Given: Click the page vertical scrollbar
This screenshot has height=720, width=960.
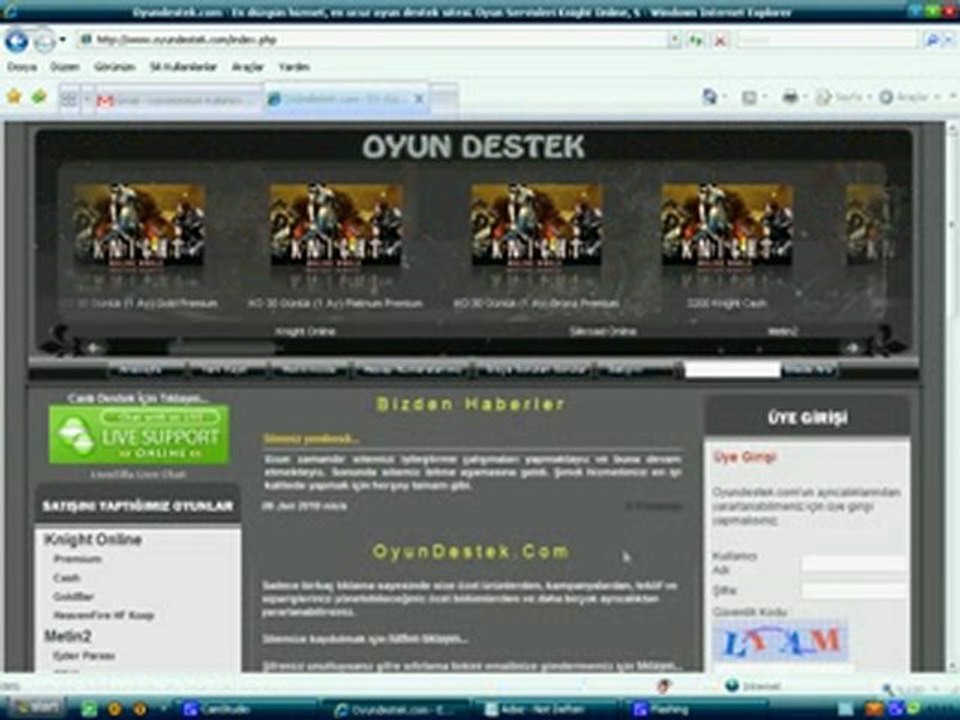Looking at the screenshot, I should [x=952, y=396].
